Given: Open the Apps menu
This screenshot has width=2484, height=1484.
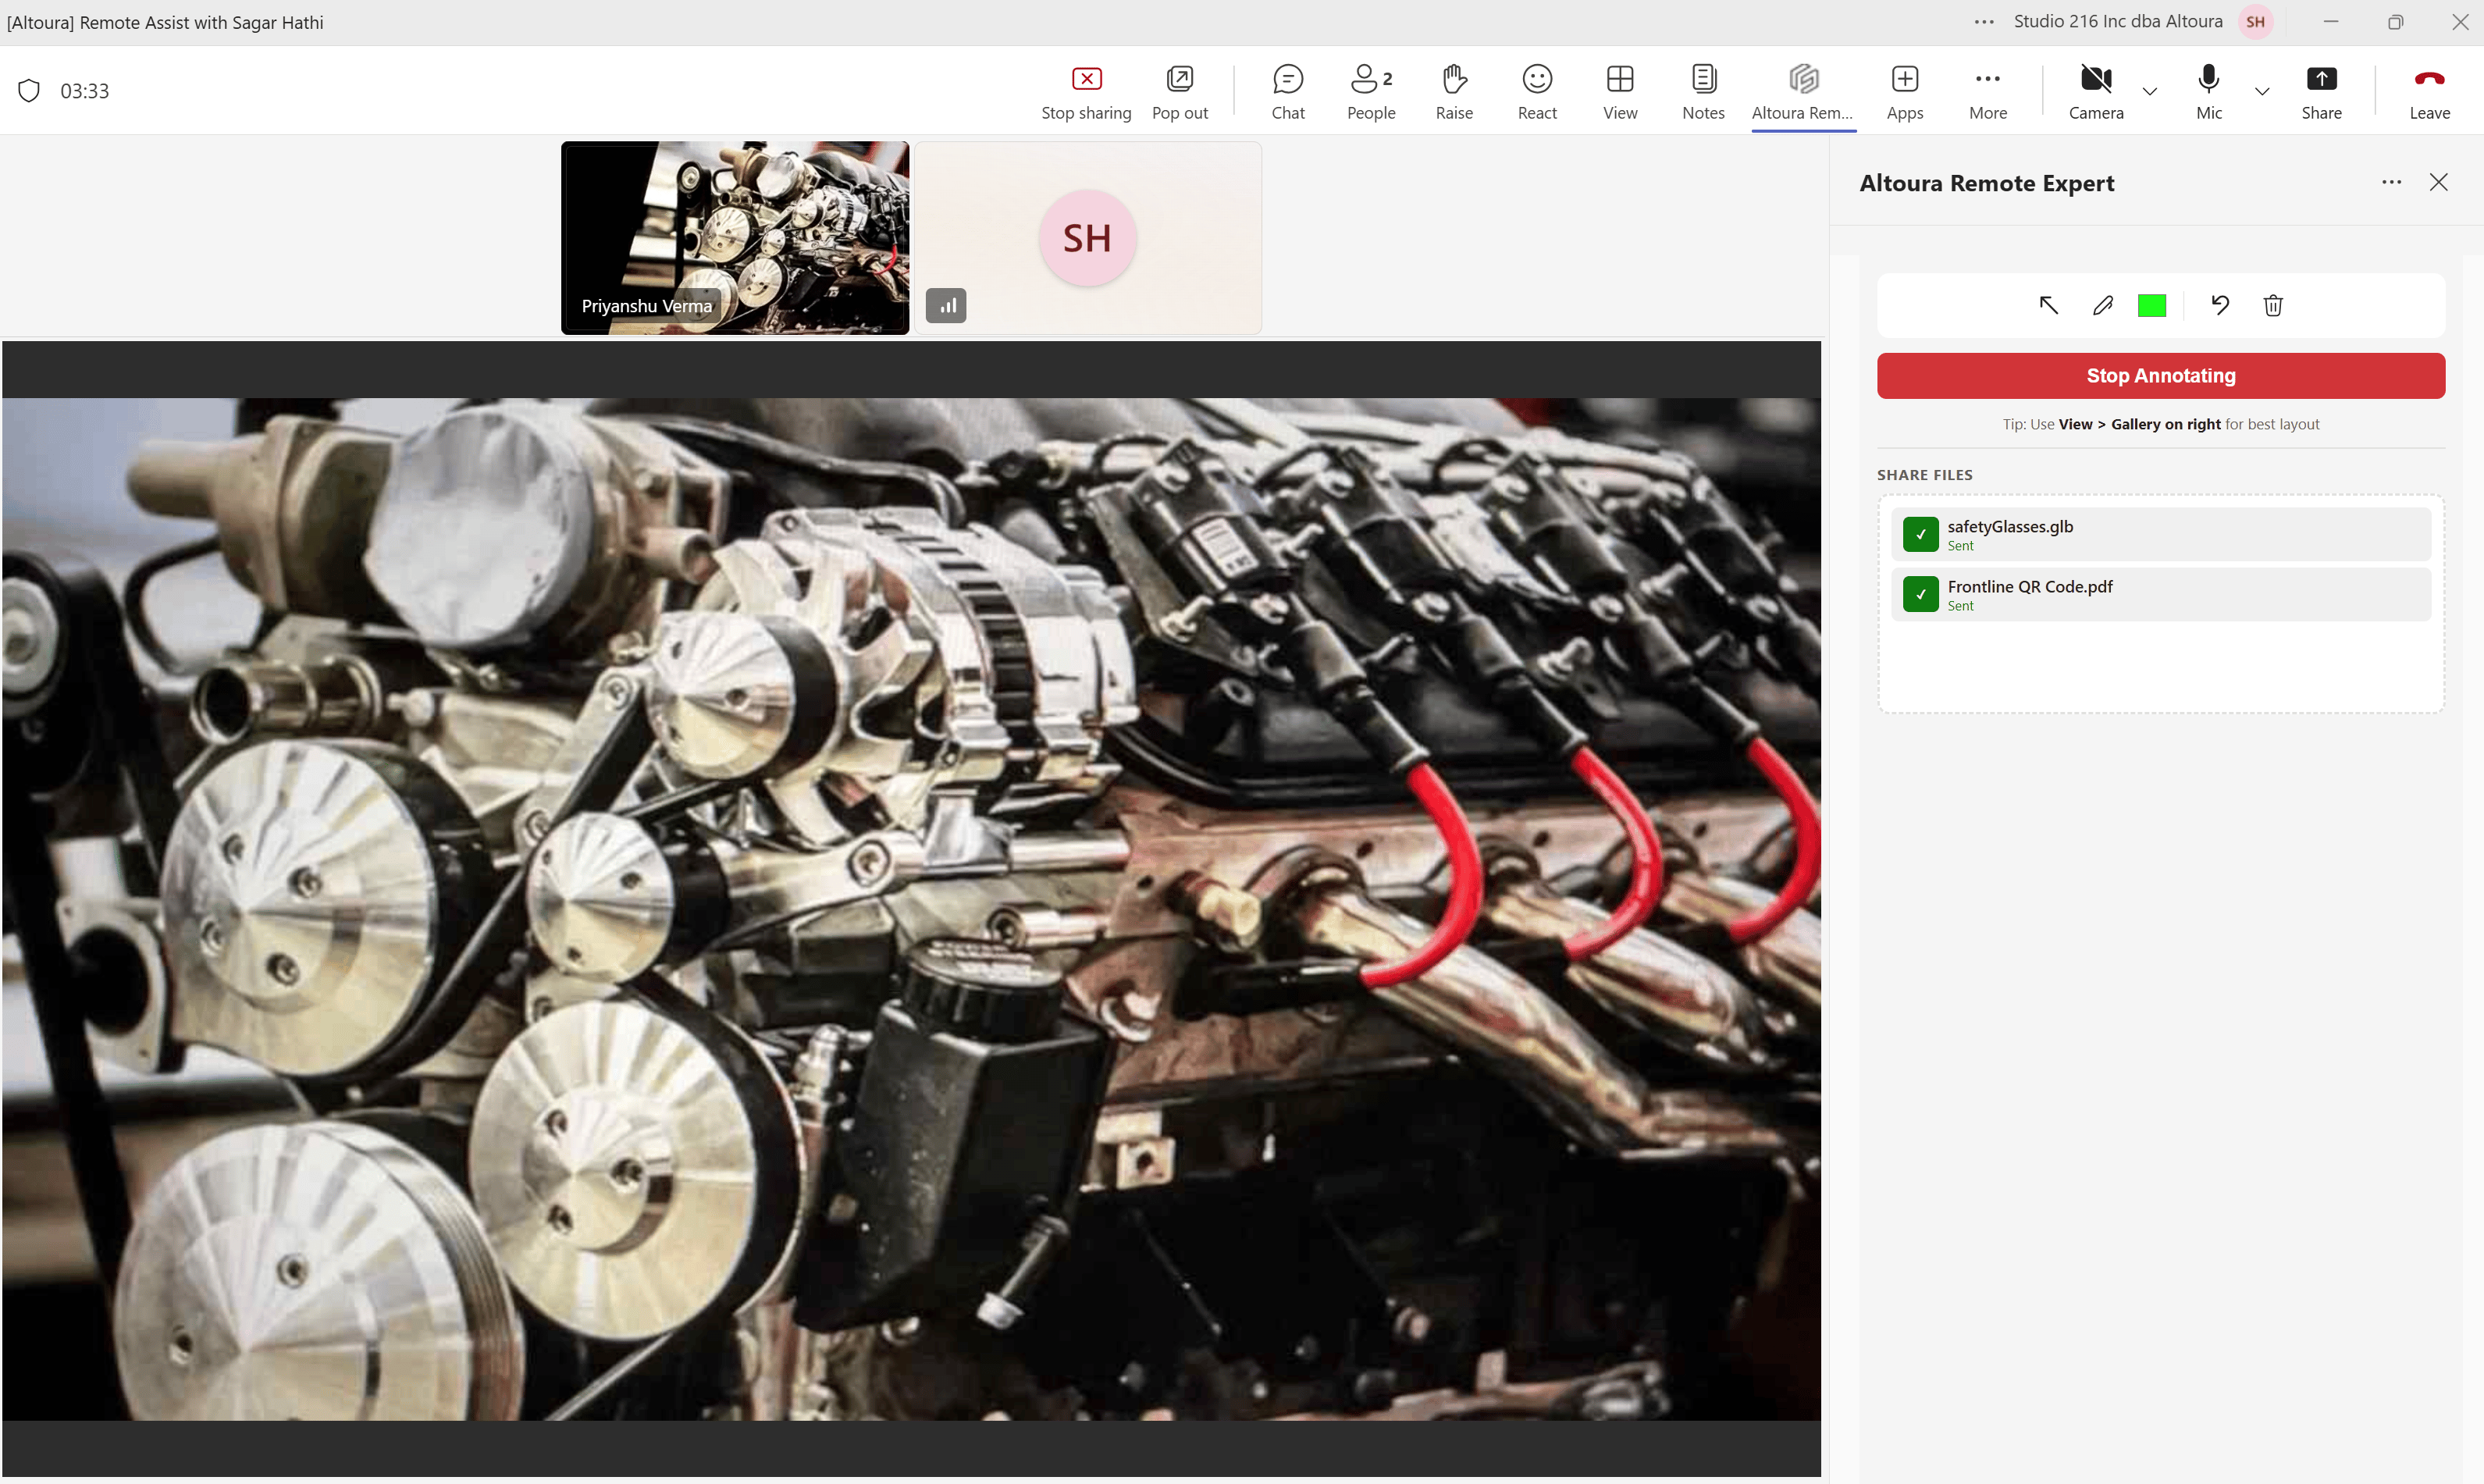Looking at the screenshot, I should coord(1905,92).
